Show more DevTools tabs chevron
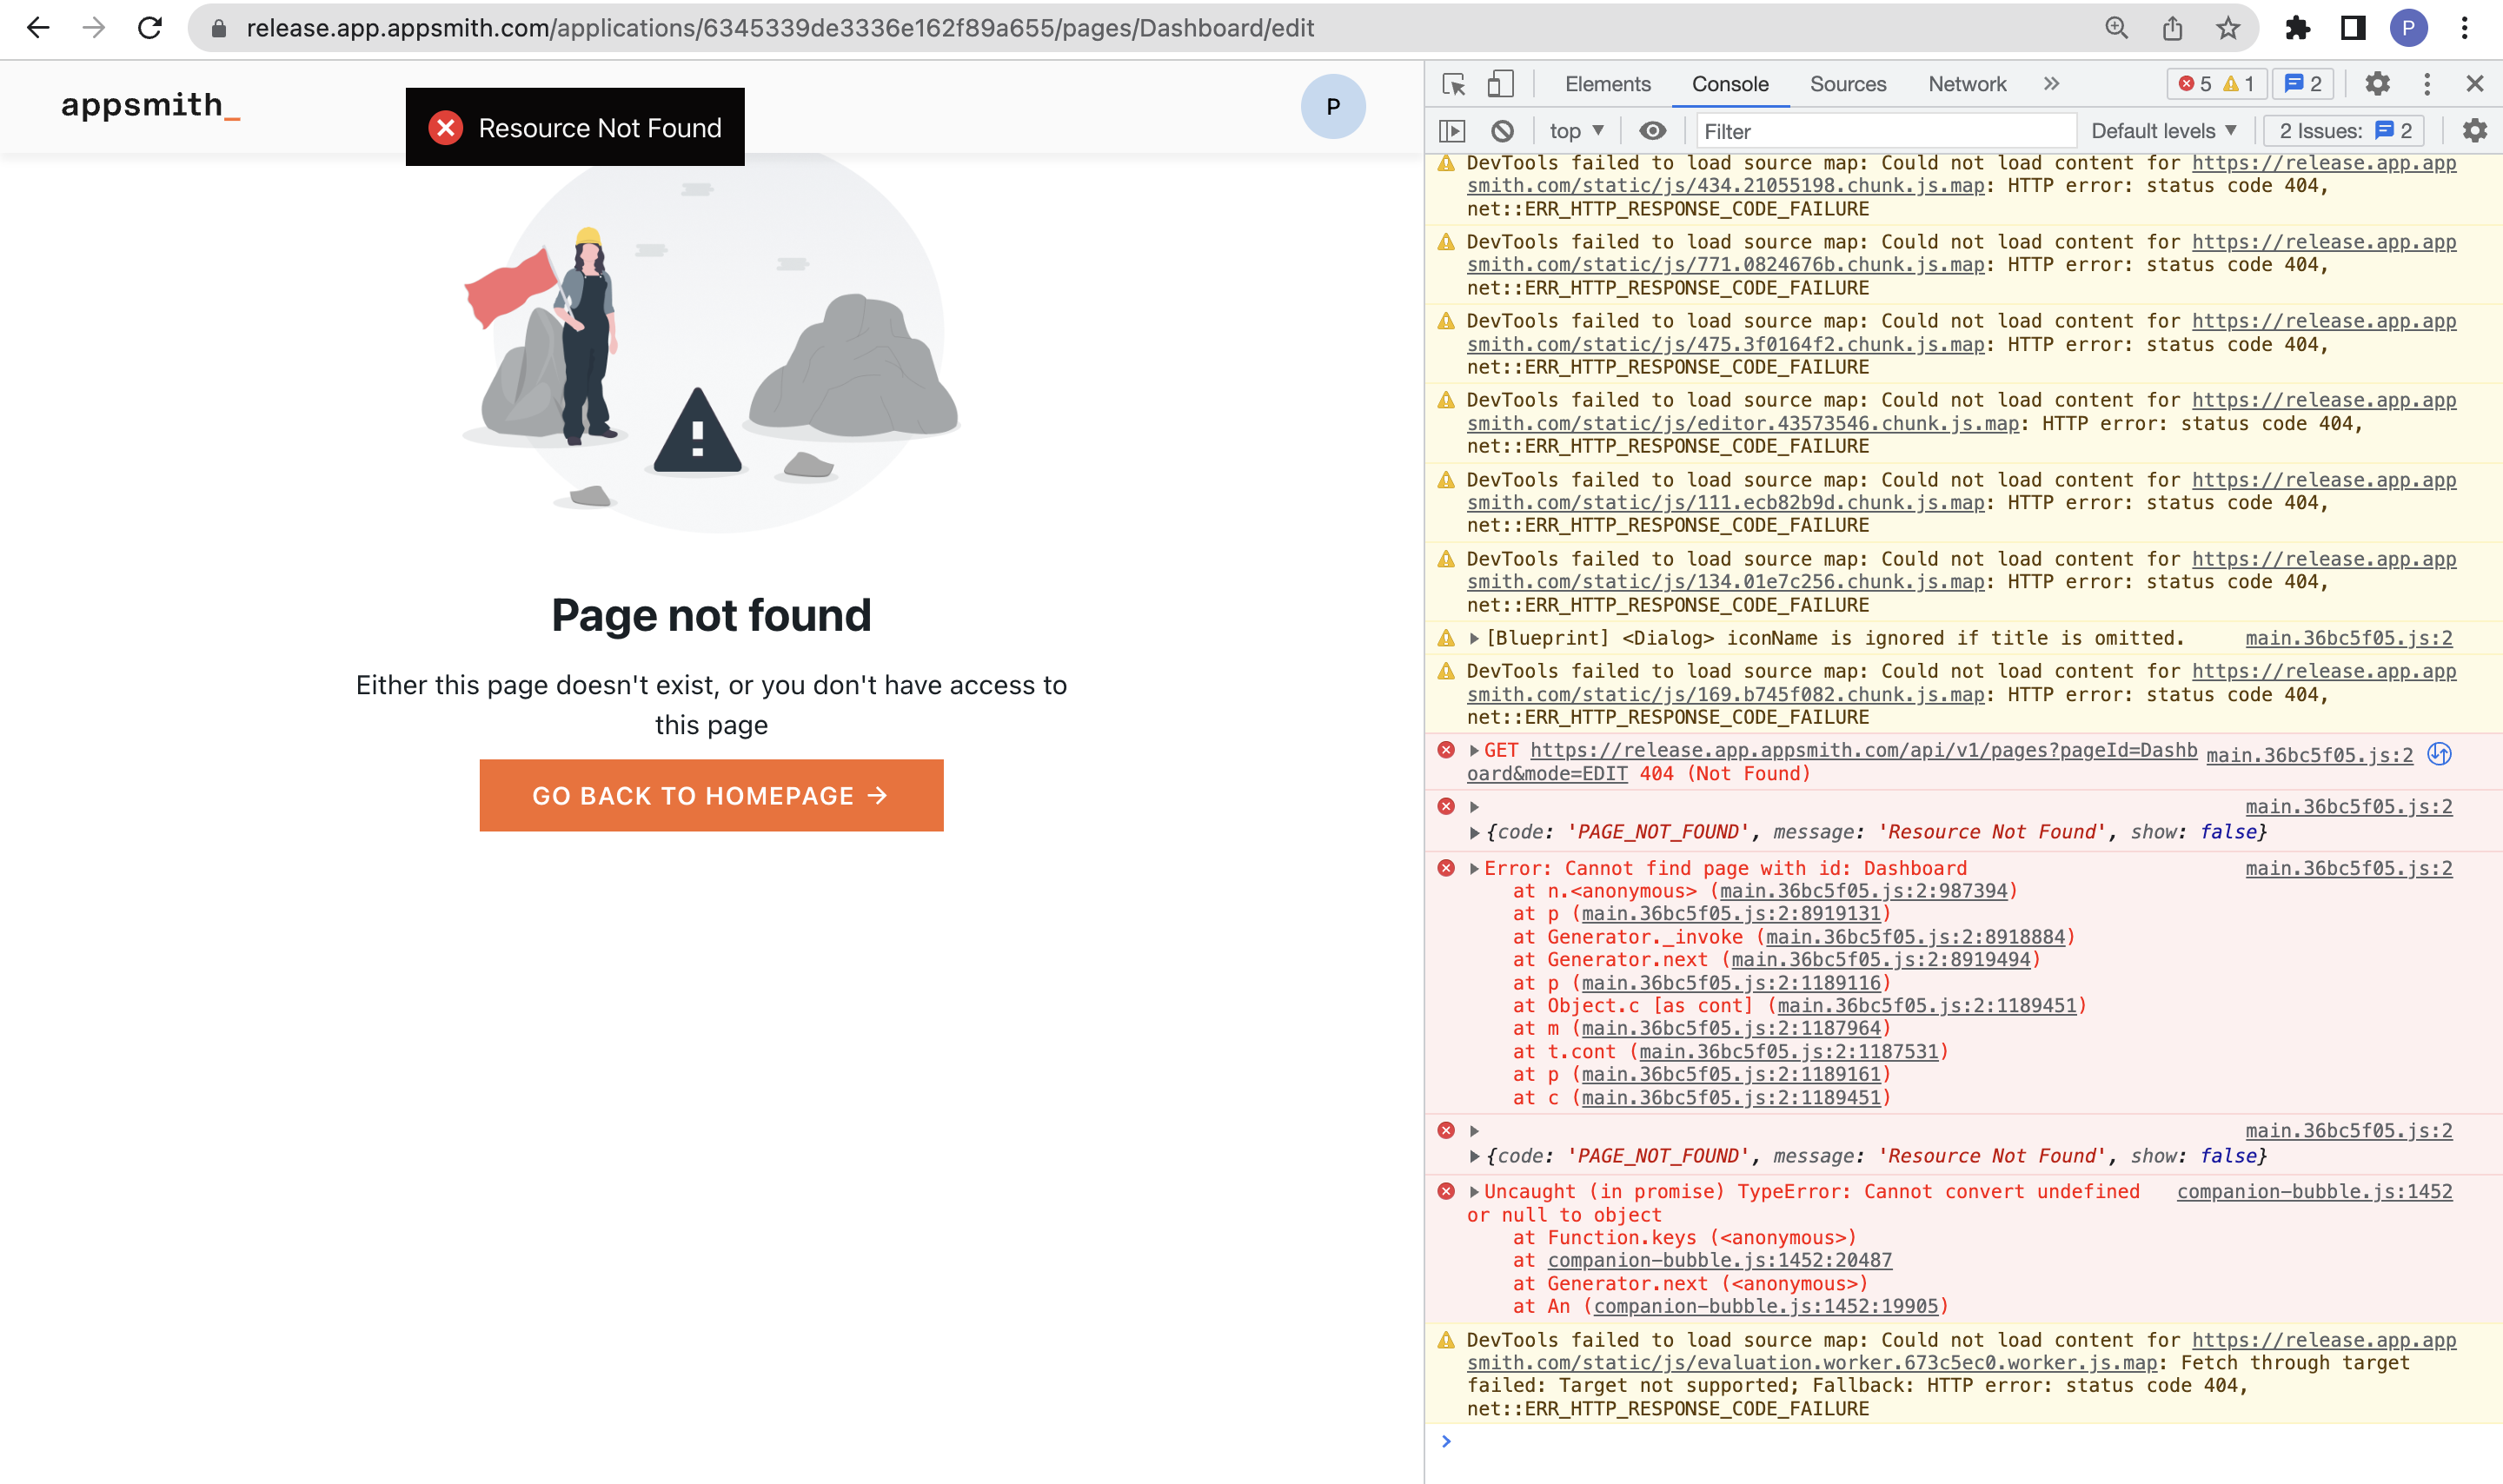 click(2052, 84)
